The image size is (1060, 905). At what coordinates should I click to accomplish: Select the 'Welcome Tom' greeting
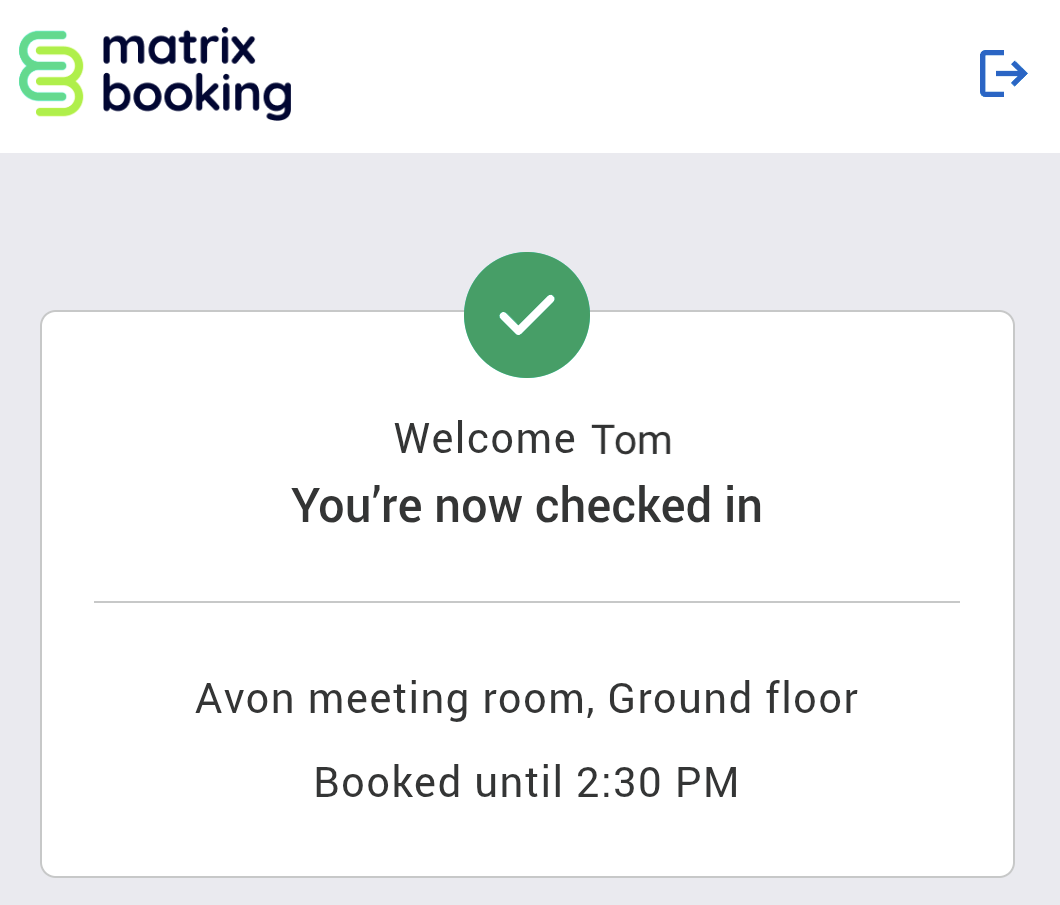pyautogui.click(x=533, y=438)
